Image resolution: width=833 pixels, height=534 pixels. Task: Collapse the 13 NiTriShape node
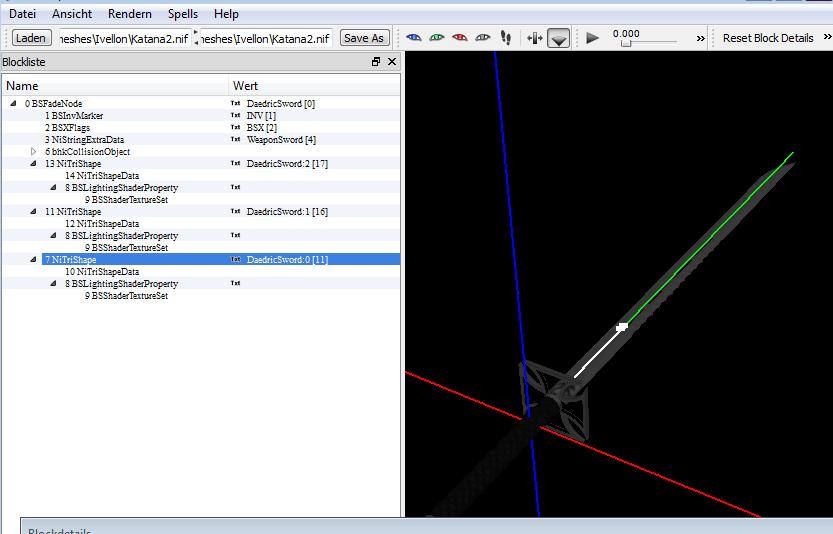(34, 164)
